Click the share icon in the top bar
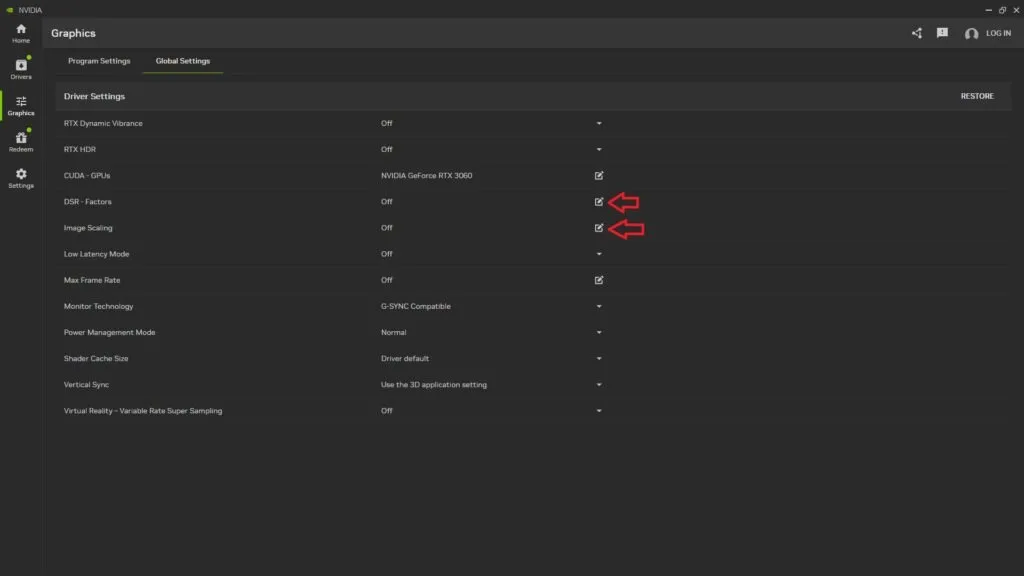The image size is (1024, 576). 916,32
